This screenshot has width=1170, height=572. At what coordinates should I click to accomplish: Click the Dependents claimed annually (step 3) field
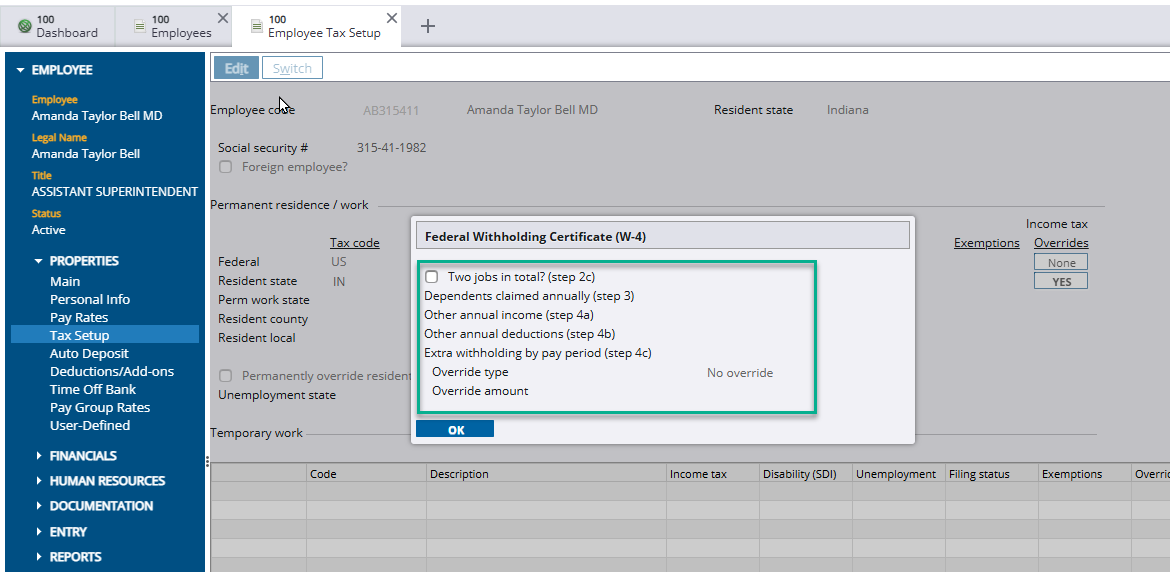point(529,295)
